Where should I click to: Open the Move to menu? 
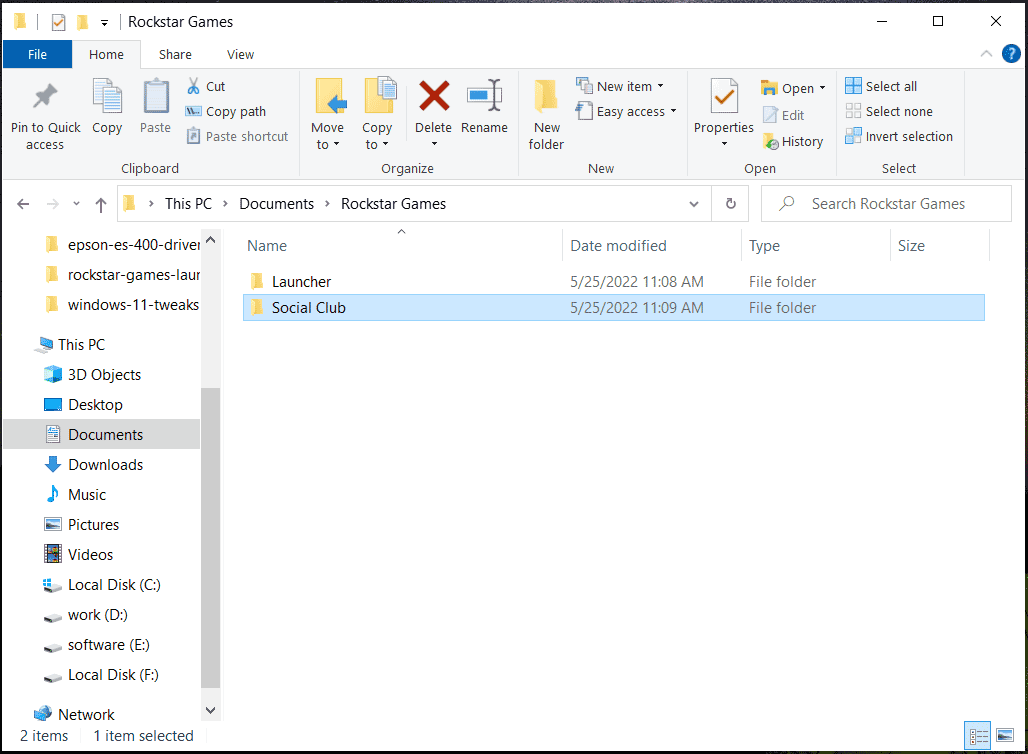click(x=327, y=115)
